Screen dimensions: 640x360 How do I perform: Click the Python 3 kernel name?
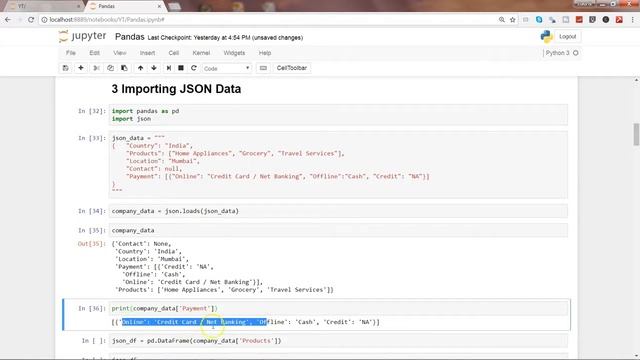[x=557, y=53]
